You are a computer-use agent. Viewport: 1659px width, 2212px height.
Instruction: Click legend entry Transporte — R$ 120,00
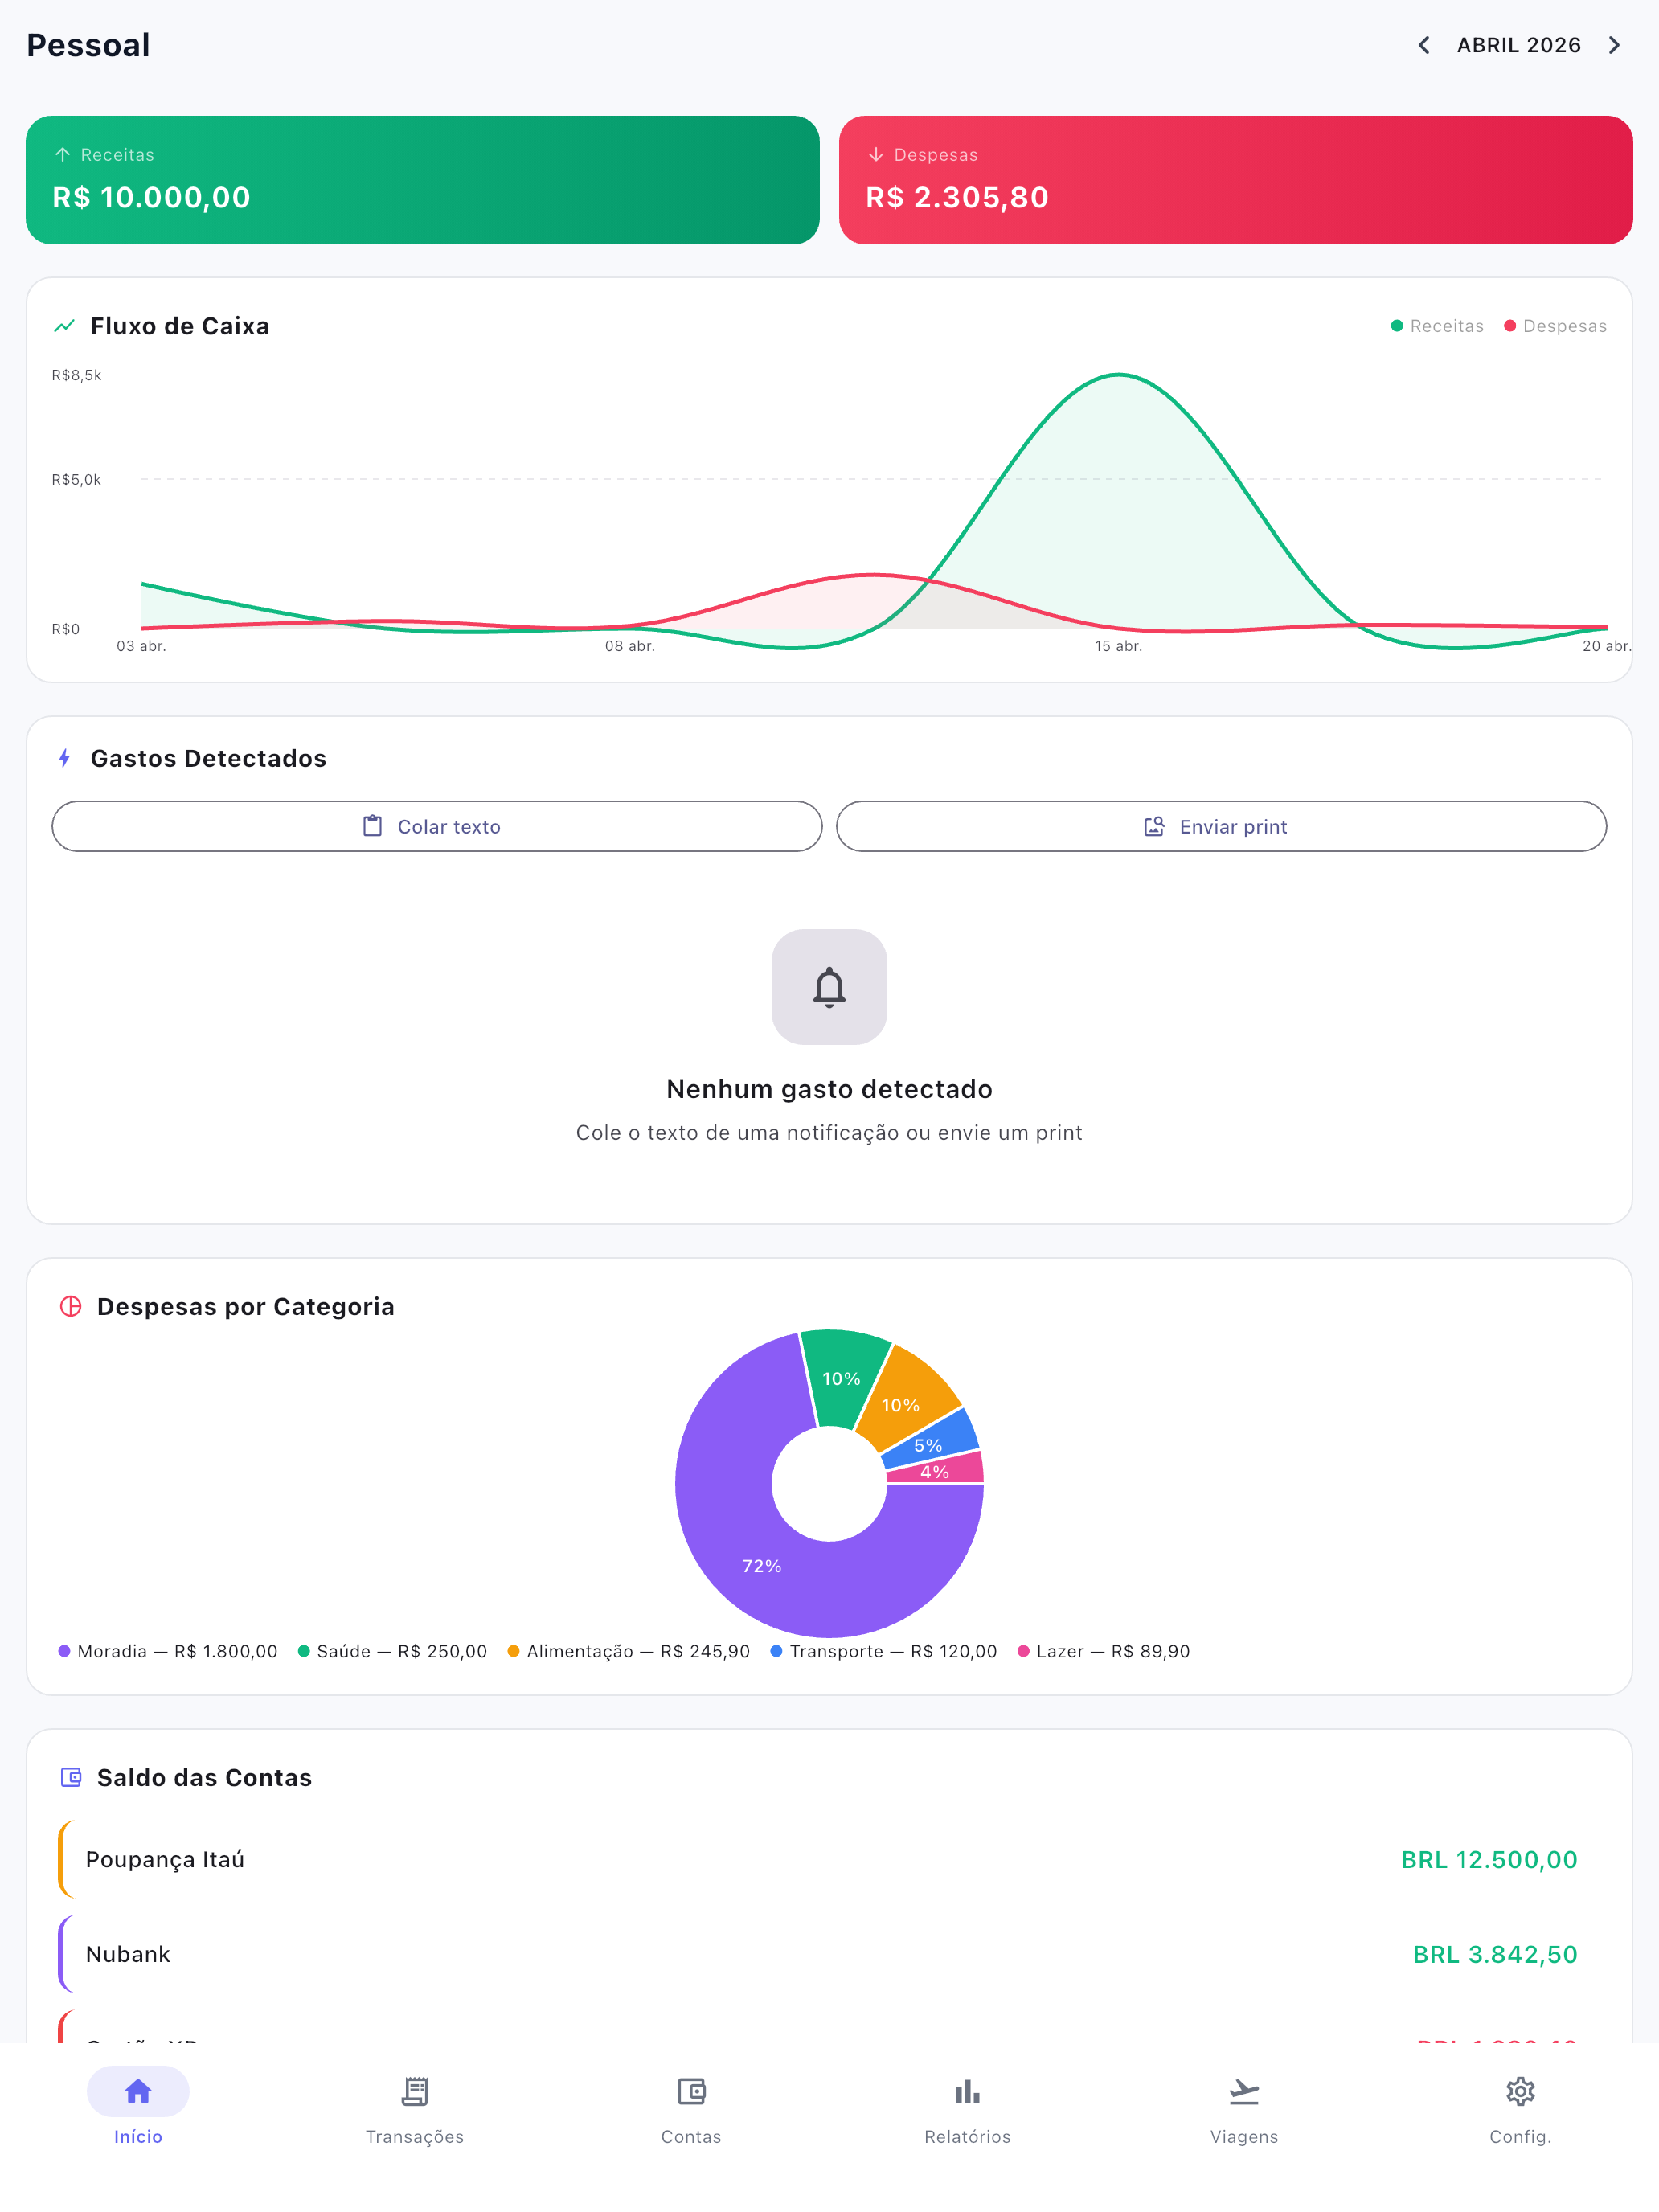pos(883,1651)
